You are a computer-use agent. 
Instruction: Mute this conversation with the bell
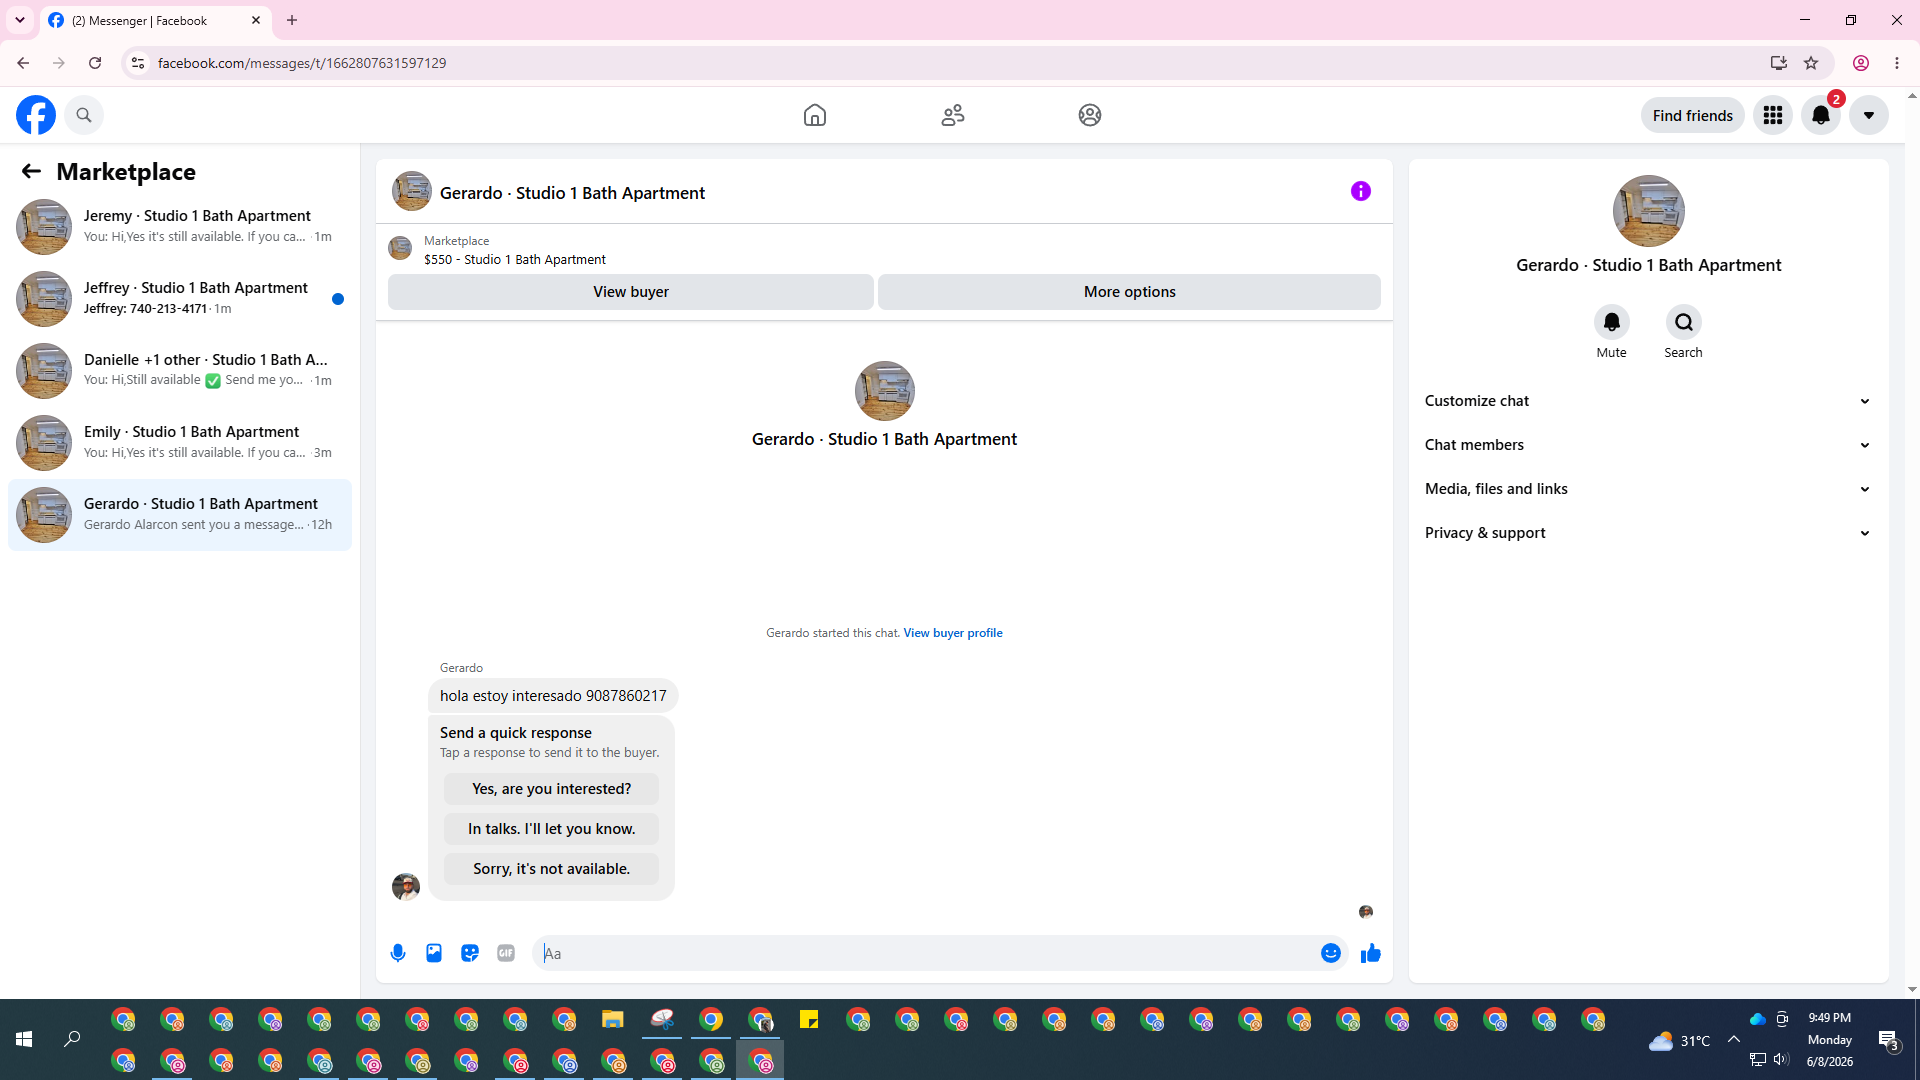pyautogui.click(x=1612, y=322)
